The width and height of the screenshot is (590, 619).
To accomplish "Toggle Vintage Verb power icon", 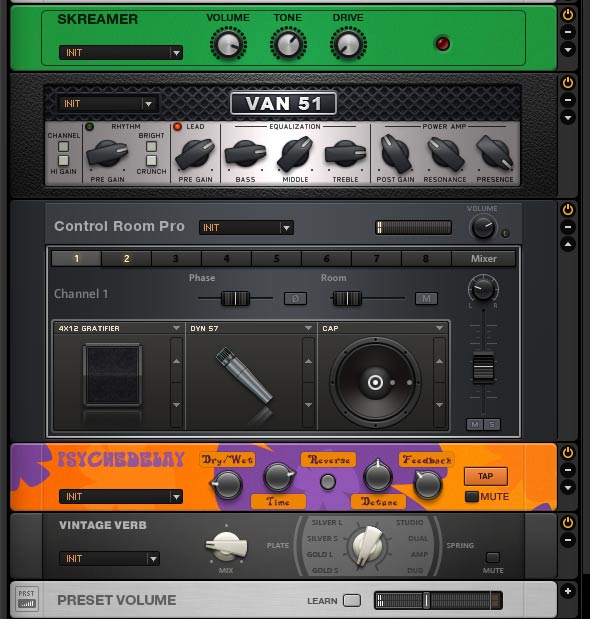I will [x=568, y=522].
